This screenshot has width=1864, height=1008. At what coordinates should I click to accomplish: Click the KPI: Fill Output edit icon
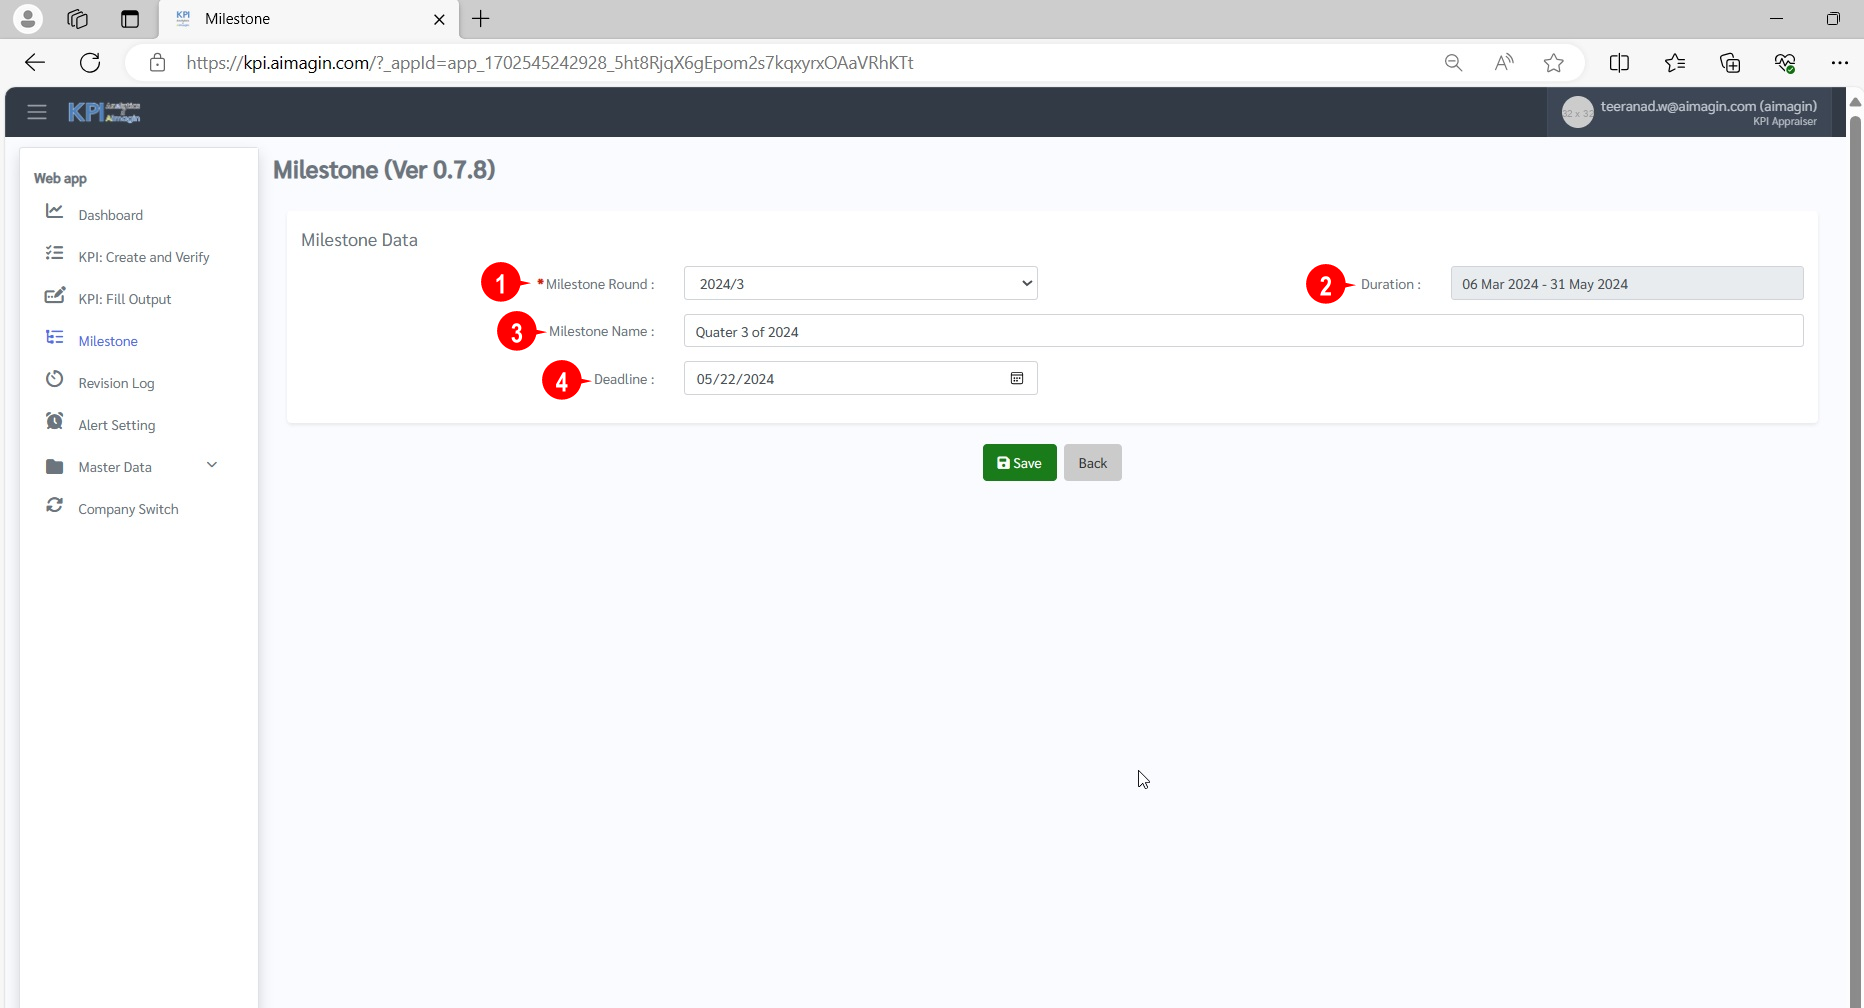55,296
